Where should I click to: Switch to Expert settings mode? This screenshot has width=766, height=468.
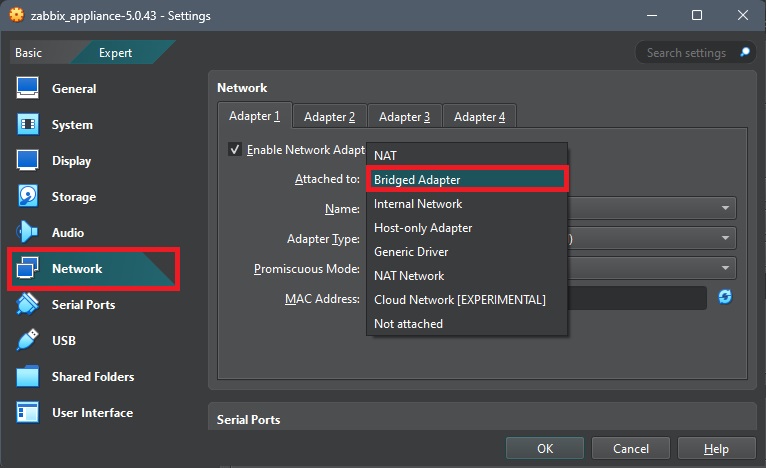click(115, 53)
